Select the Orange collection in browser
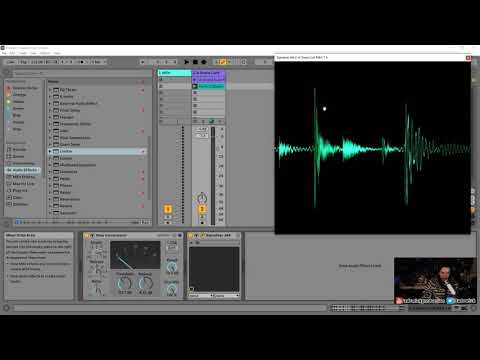 19,95
